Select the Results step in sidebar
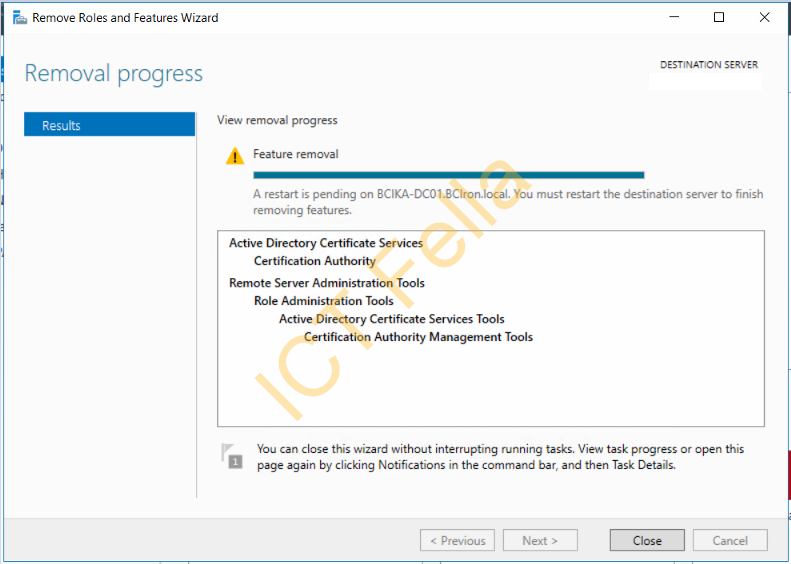 click(109, 125)
